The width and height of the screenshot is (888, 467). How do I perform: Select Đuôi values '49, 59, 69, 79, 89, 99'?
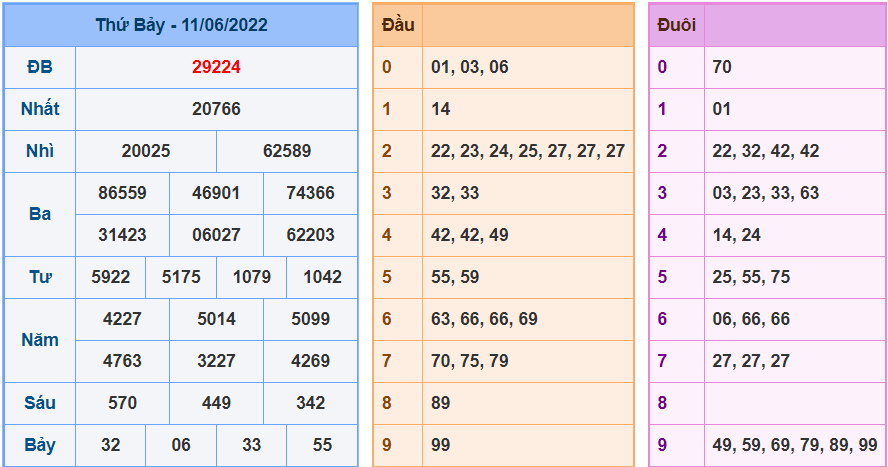[x=795, y=445]
